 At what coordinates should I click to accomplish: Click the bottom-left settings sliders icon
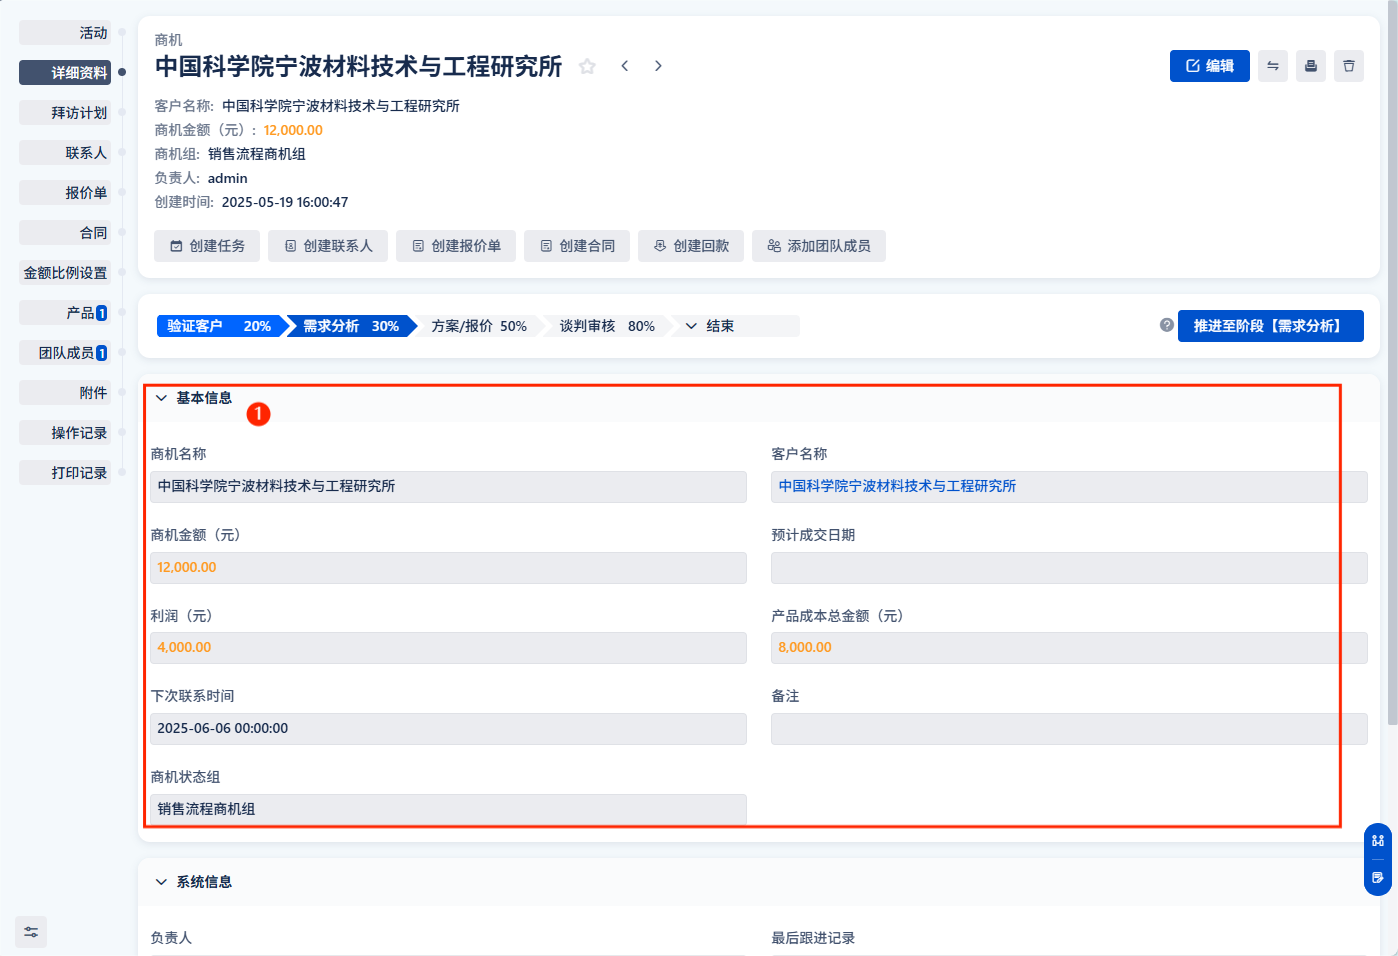[31, 932]
